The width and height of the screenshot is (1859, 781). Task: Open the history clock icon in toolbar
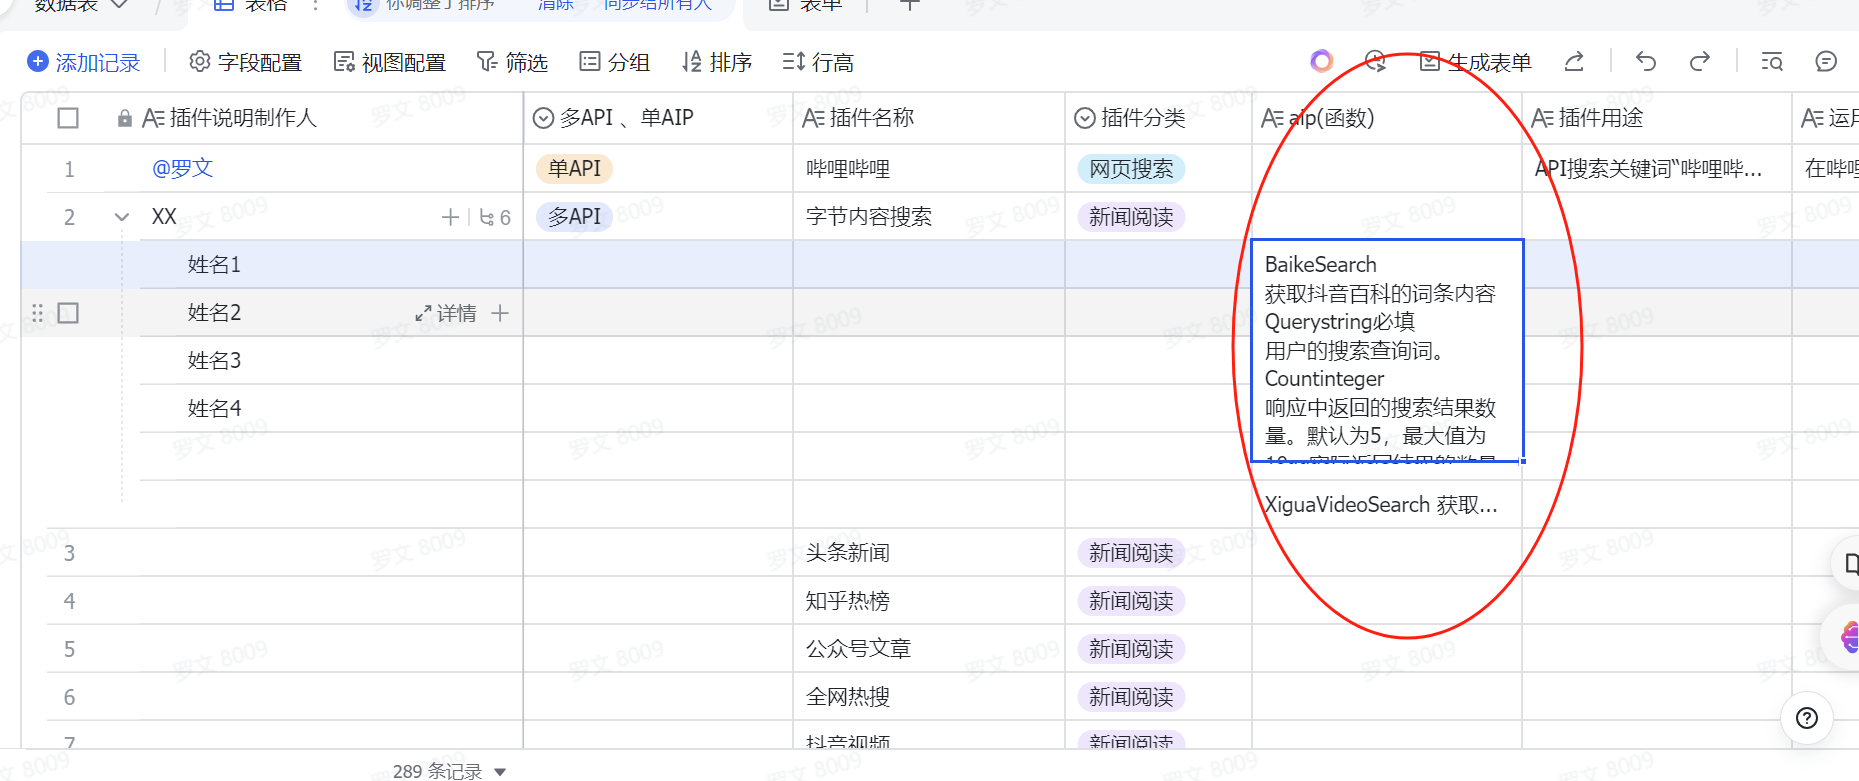point(1375,61)
